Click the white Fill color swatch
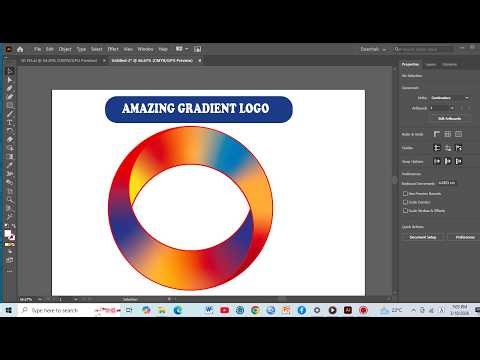The height and width of the screenshot is (360, 480). 7,233
